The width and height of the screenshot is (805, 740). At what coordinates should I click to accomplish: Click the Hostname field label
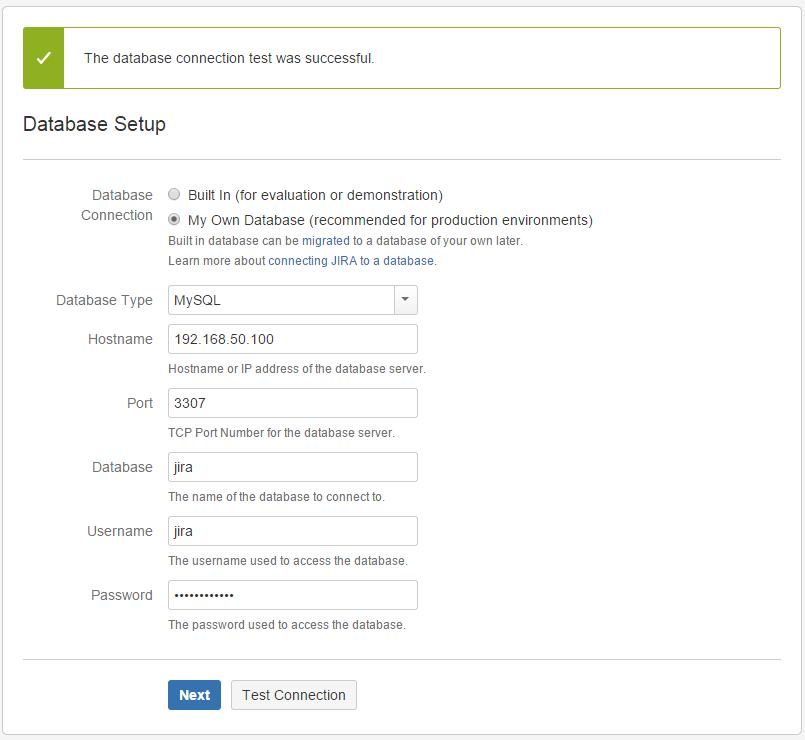pyautogui.click(x=120, y=339)
